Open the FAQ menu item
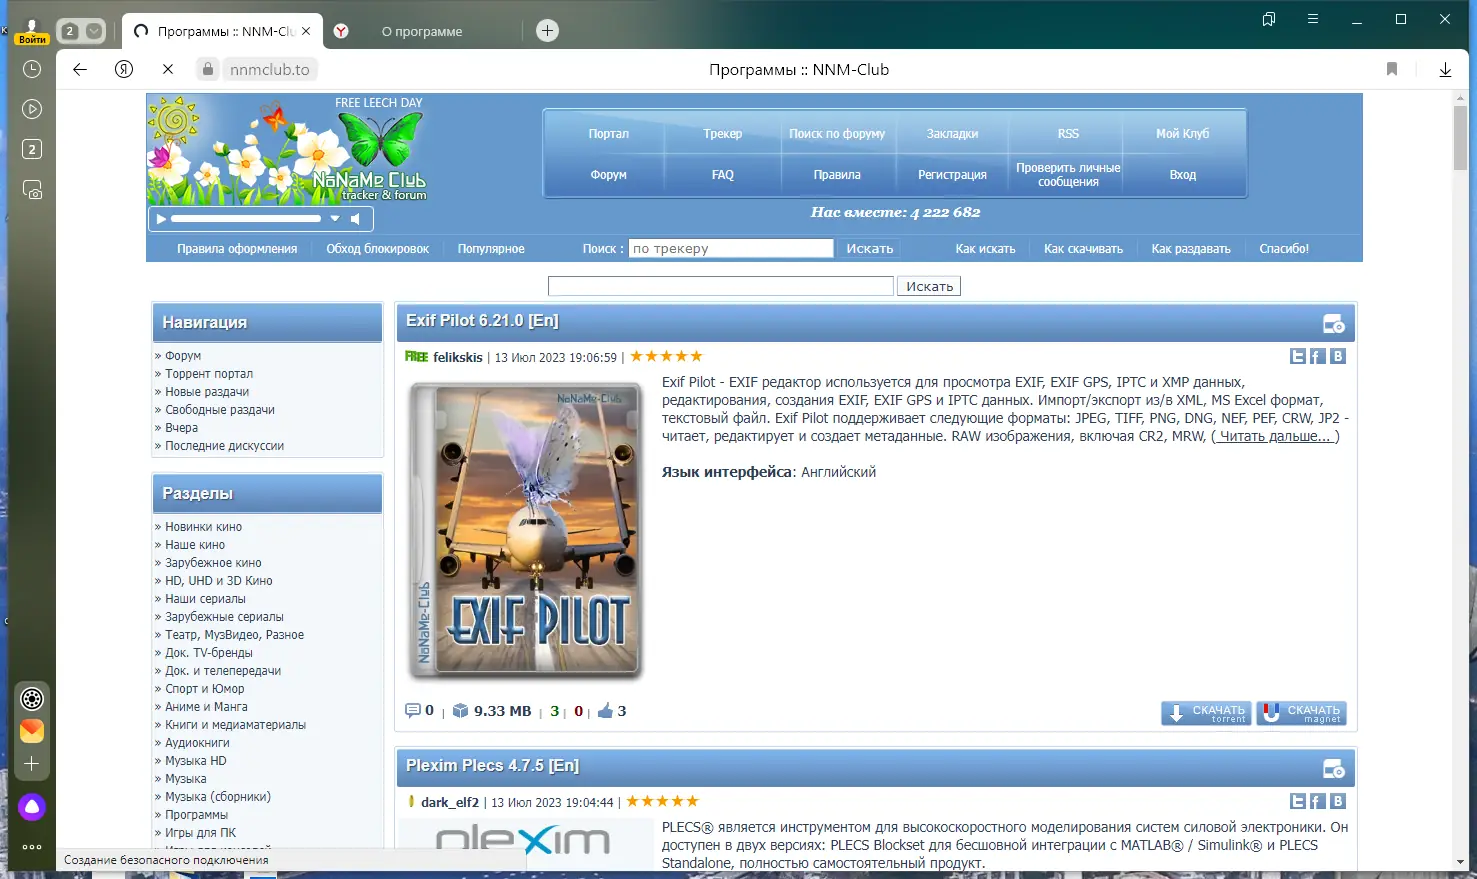The width and height of the screenshot is (1477, 879). [x=723, y=174]
